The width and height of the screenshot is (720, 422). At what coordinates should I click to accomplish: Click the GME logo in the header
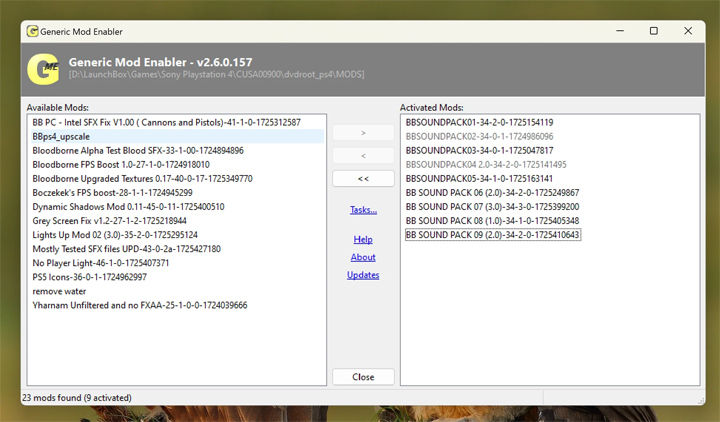point(44,69)
